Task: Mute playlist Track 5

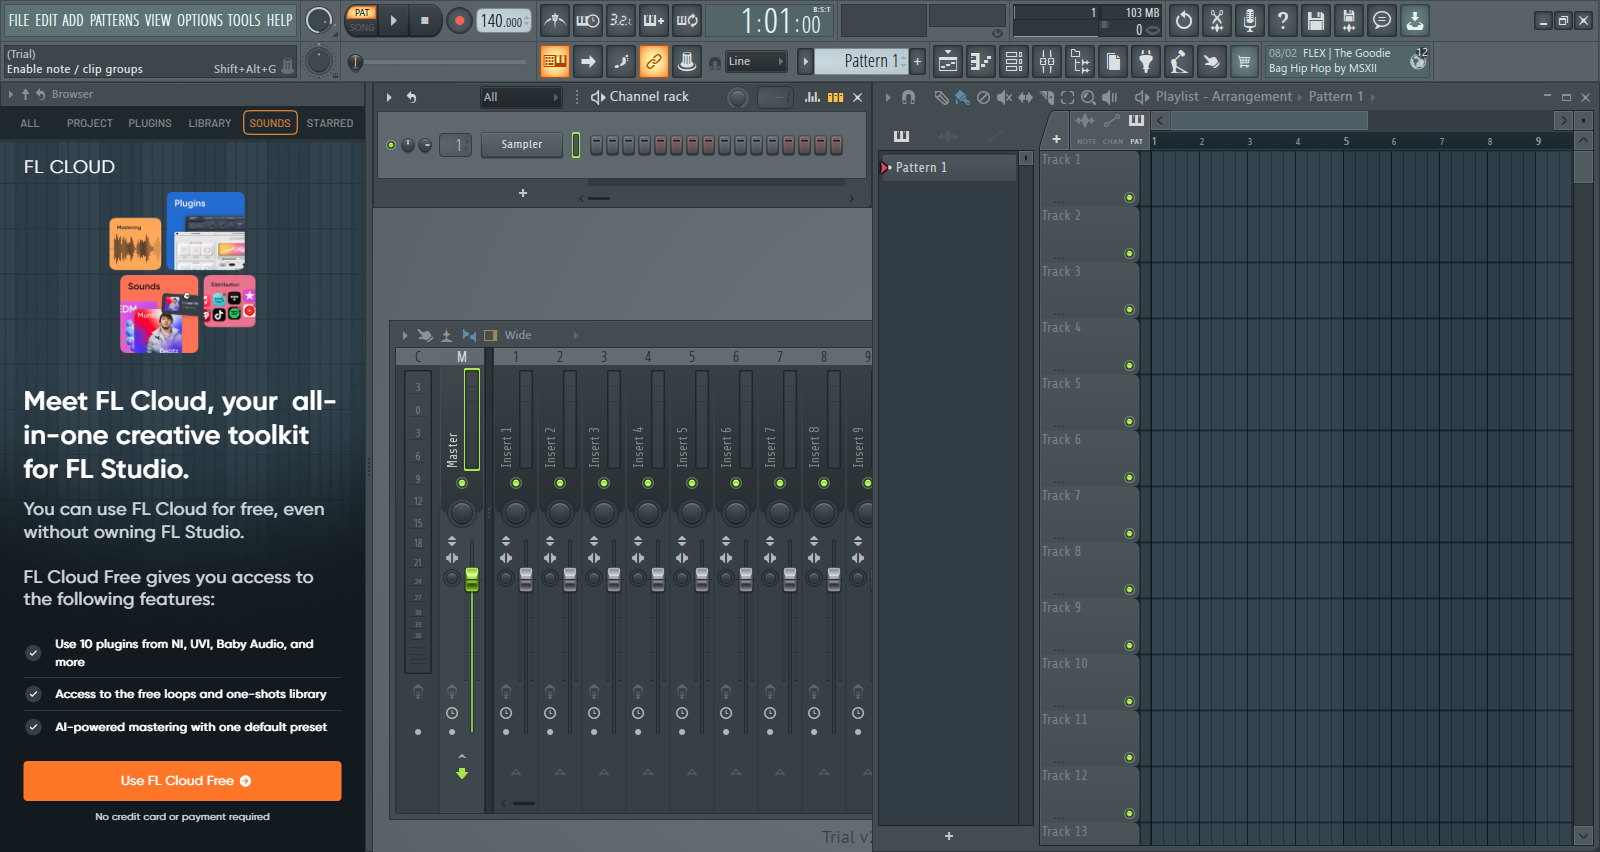Action: [1129, 421]
